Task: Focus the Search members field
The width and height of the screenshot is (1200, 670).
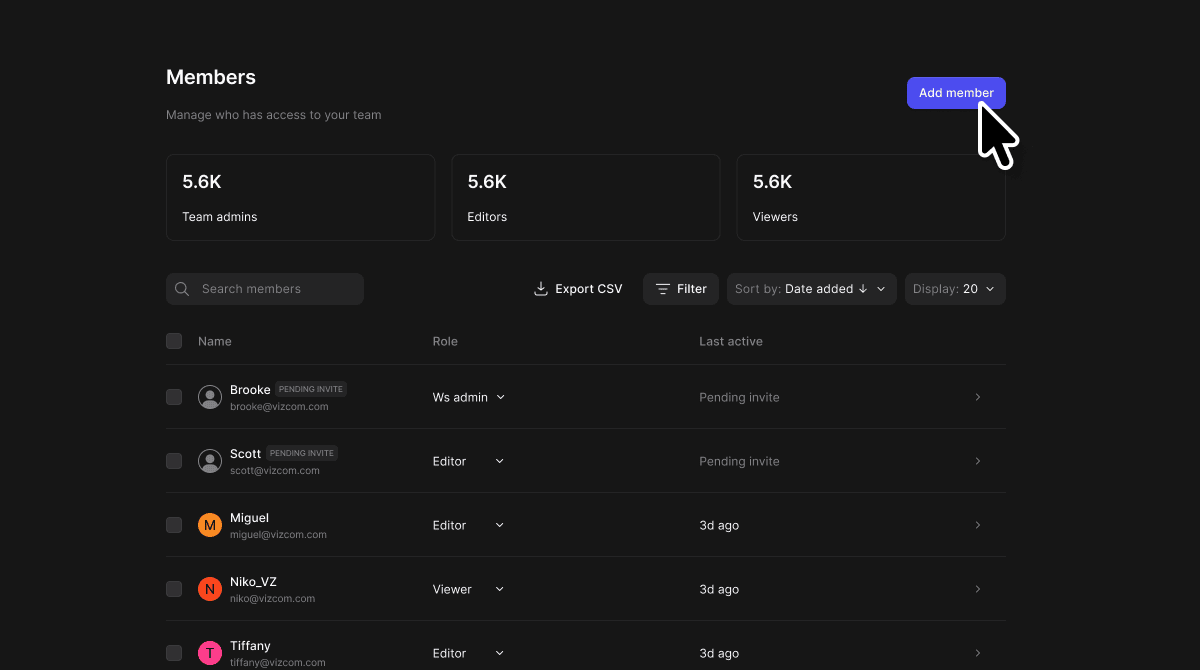Action: coord(265,289)
